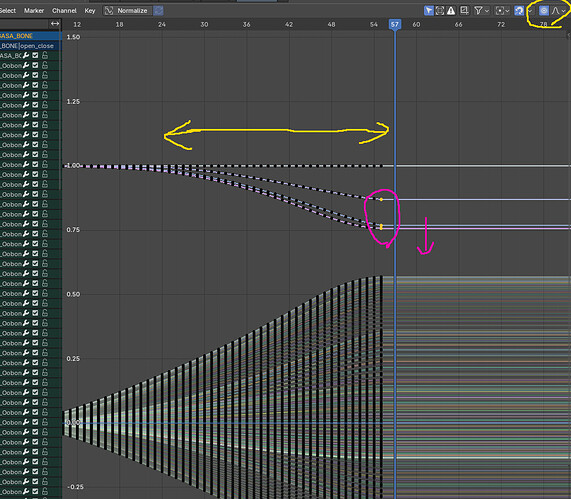Screen dimensions: 571x499
Task: Click wrench modifier icon on first ASA_BC channel
Action: click(26, 55)
